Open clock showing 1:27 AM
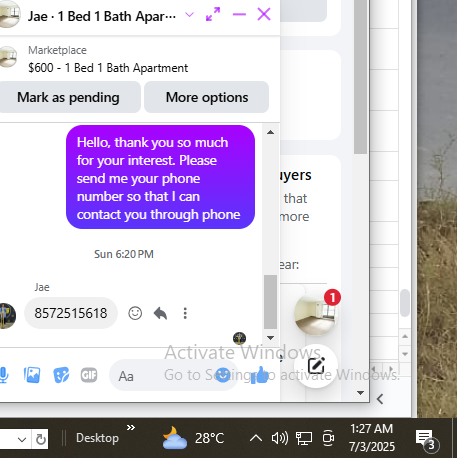Image resolution: width=457 pixels, height=458 pixels. click(x=372, y=438)
